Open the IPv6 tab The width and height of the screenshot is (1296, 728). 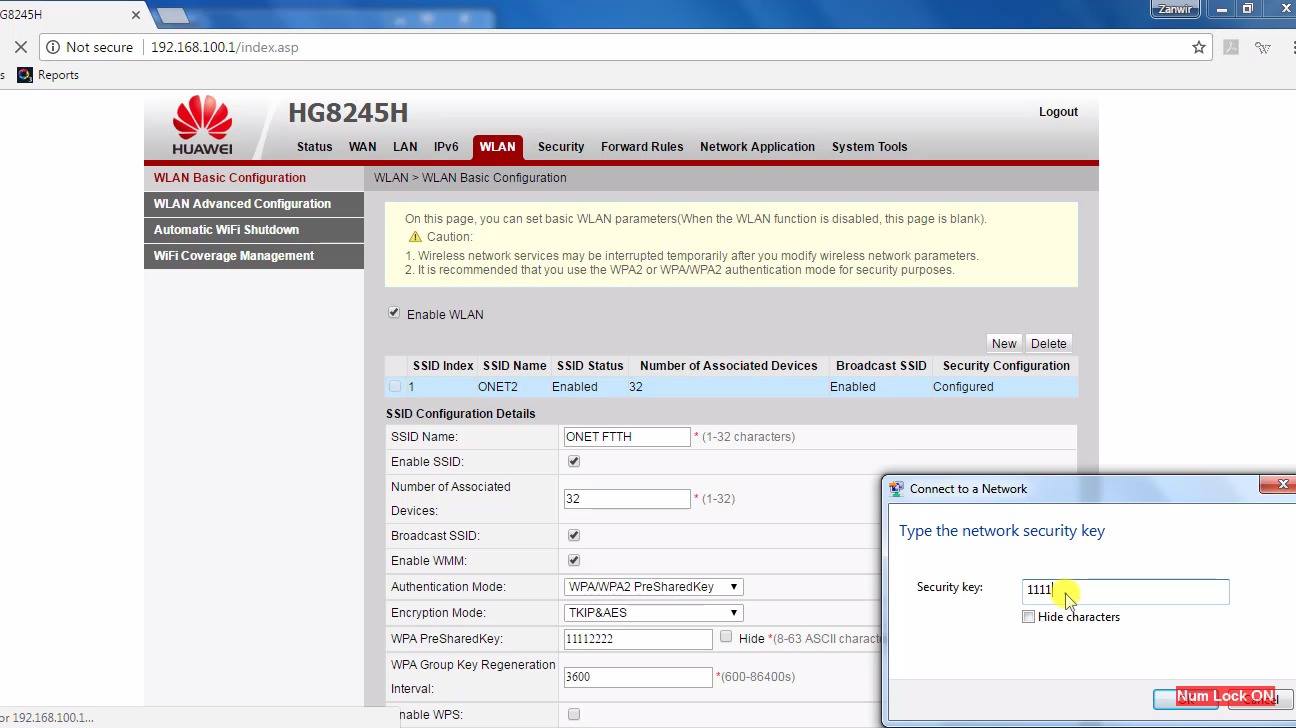click(x=446, y=147)
